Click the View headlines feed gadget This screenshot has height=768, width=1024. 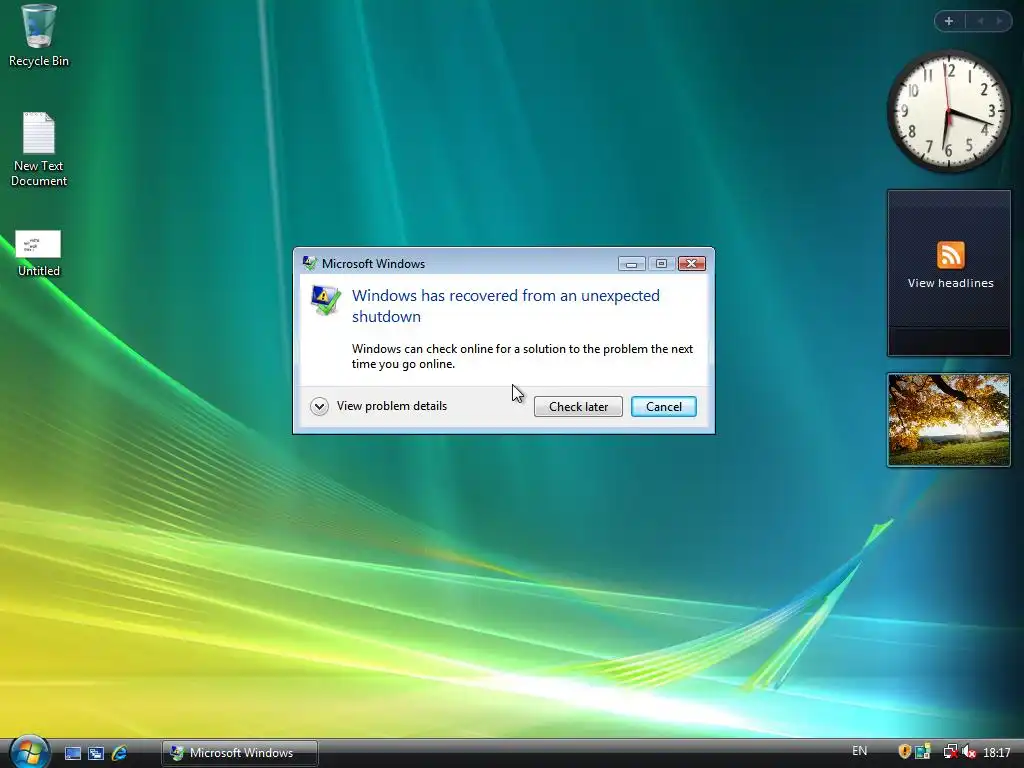[x=949, y=273]
